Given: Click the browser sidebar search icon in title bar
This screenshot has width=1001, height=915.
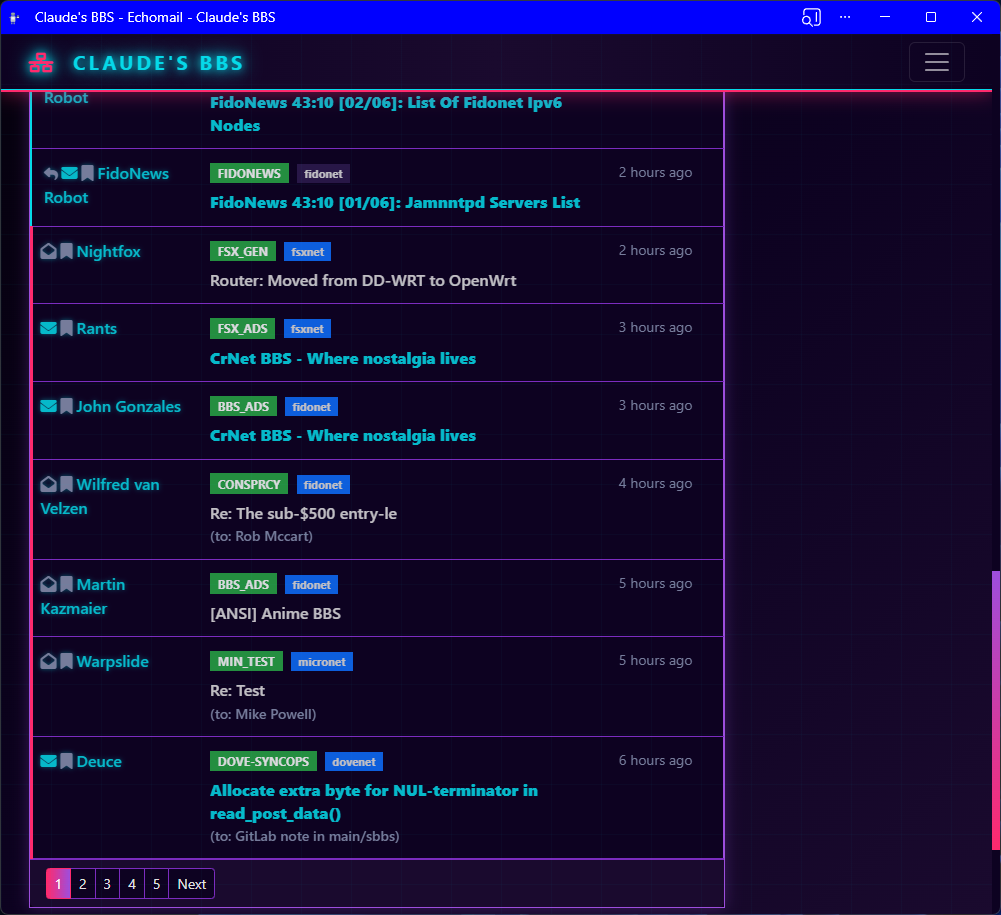Looking at the screenshot, I should click(811, 17).
